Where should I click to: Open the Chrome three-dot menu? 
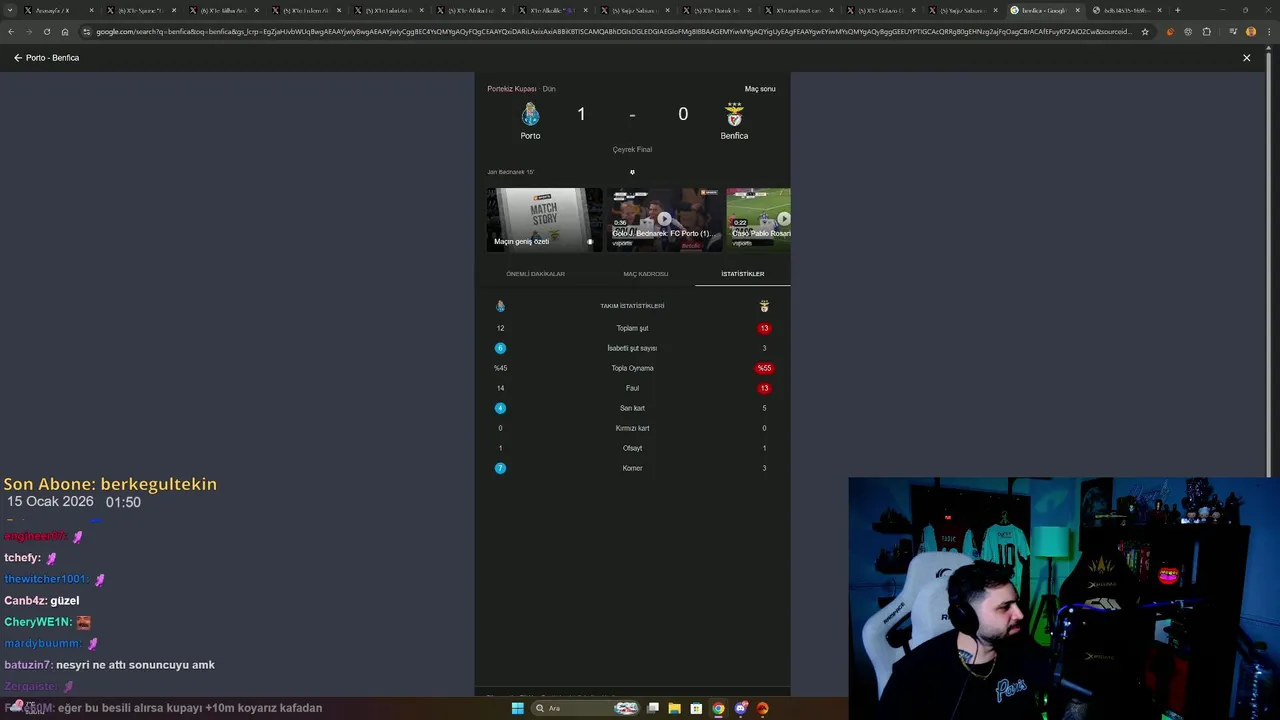click(x=1269, y=31)
